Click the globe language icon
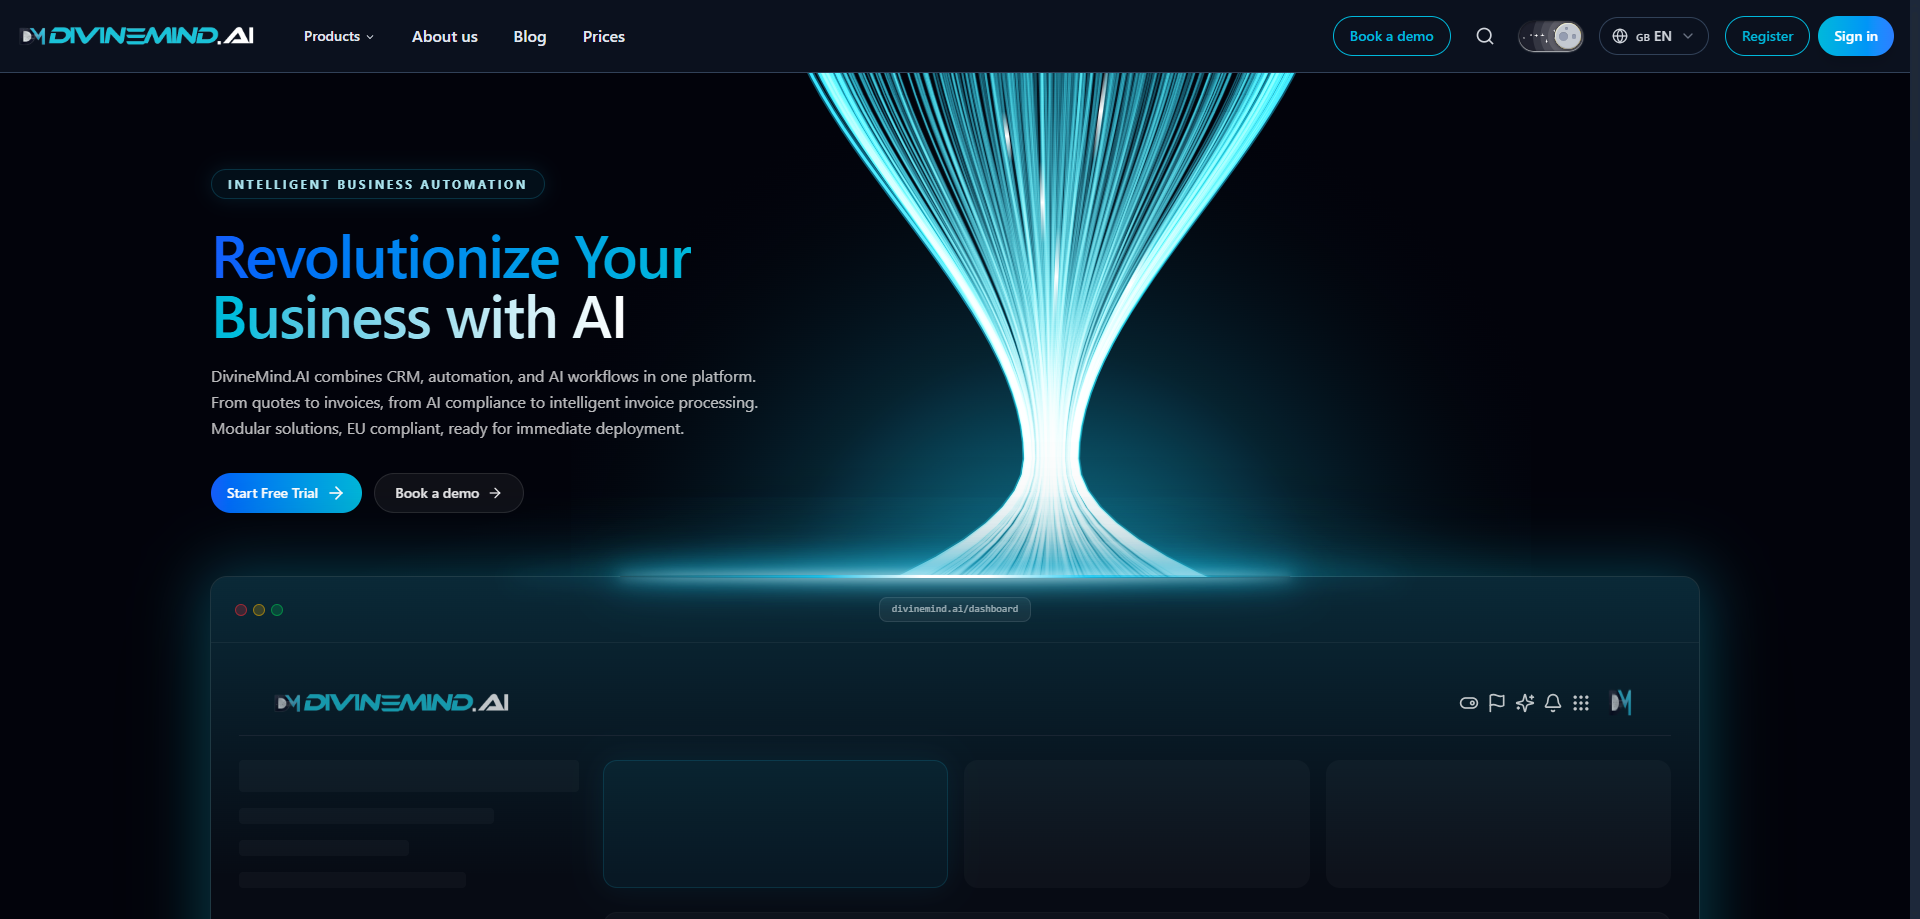This screenshot has width=1920, height=919. click(x=1620, y=36)
